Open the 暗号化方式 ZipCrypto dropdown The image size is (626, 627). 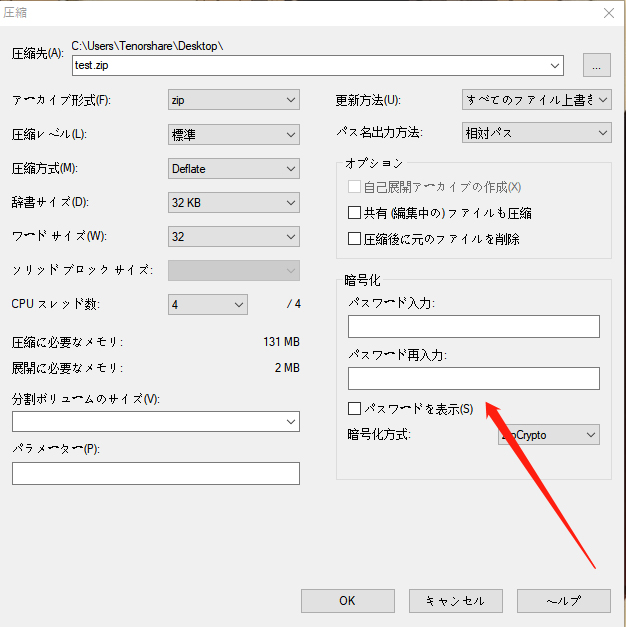549,435
